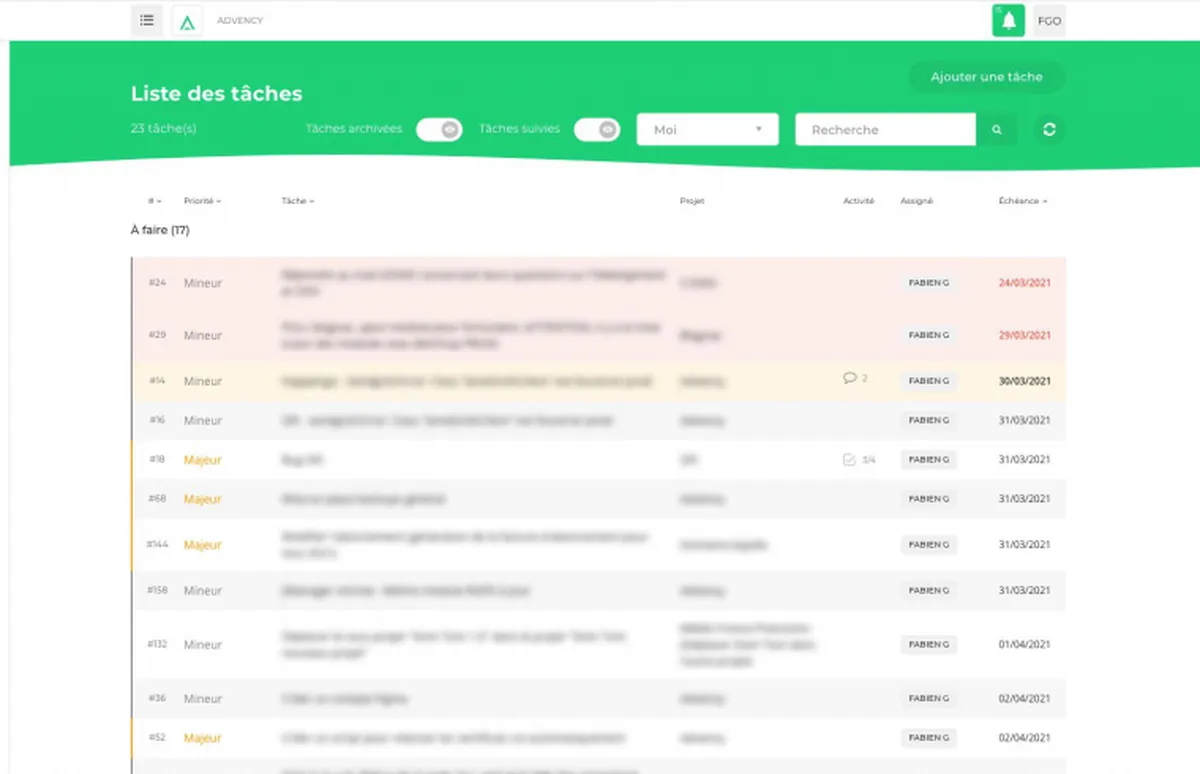Click the Activité column header

(x=858, y=201)
